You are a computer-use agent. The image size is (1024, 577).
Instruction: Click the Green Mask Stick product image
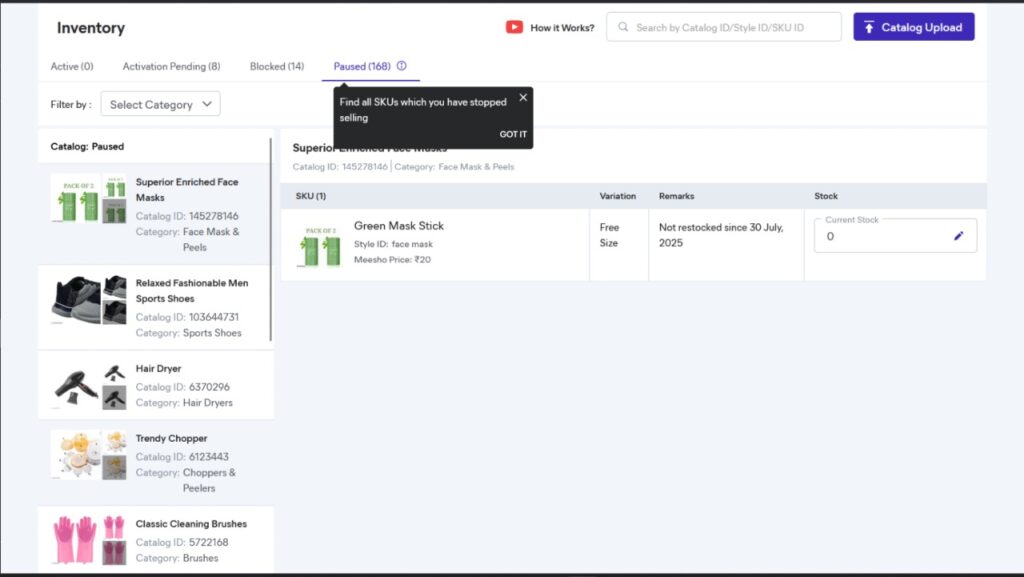(x=320, y=245)
